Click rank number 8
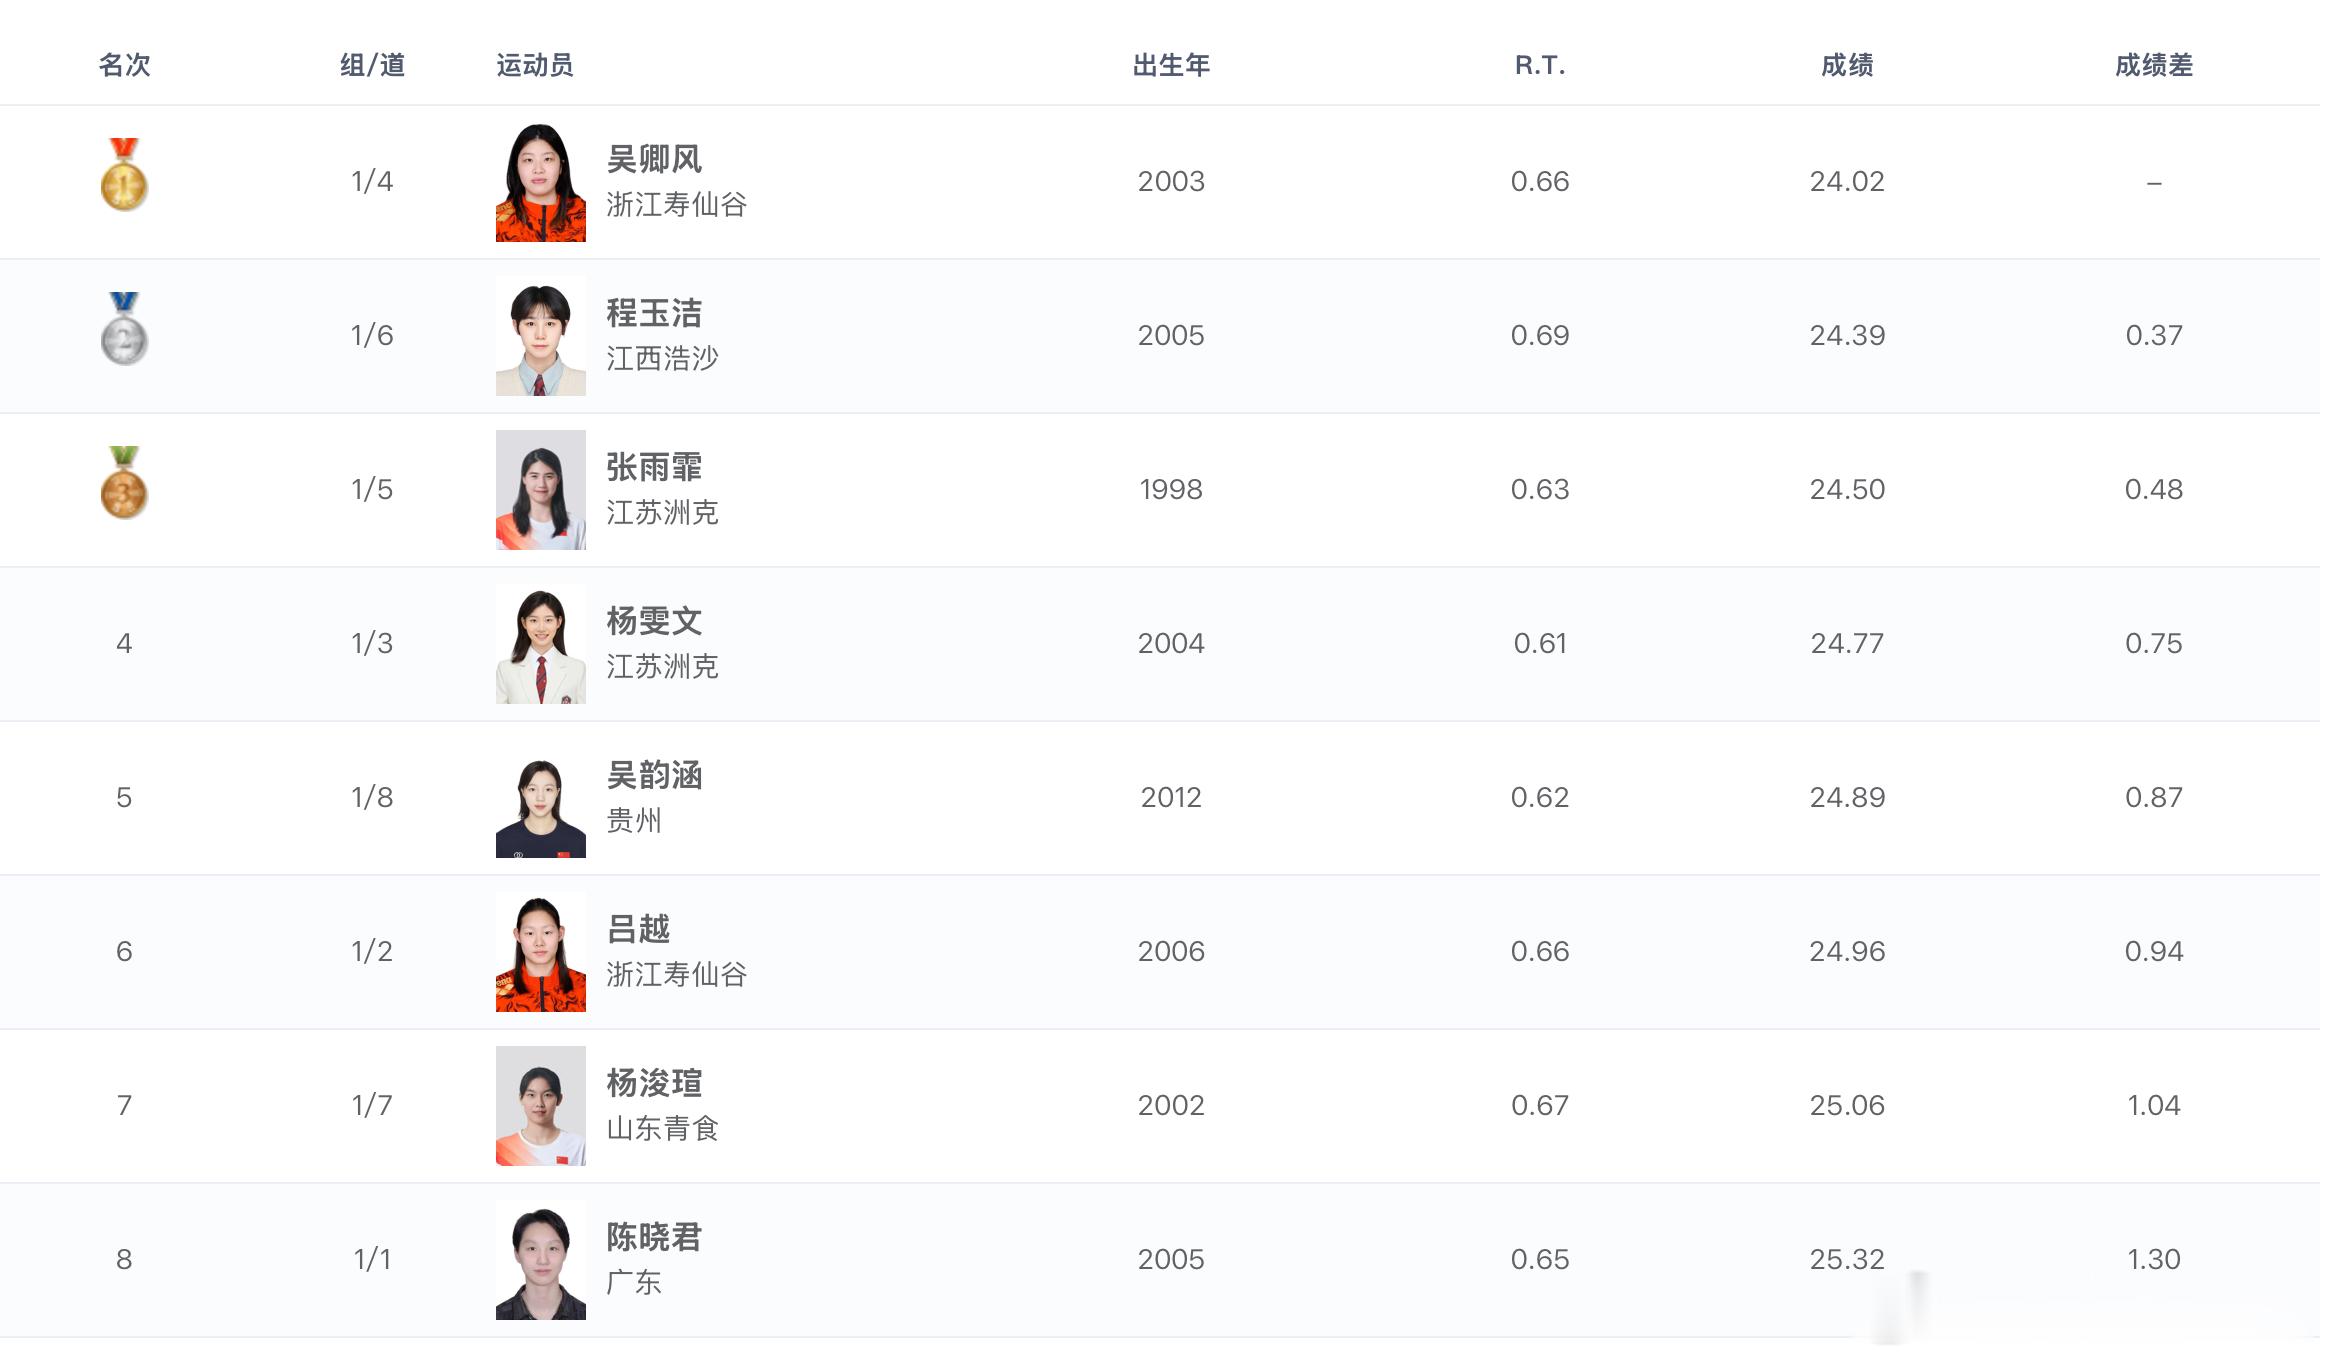Image resolution: width=2326 pixels, height=1366 pixels. pyautogui.click(x=124, y=1260)
